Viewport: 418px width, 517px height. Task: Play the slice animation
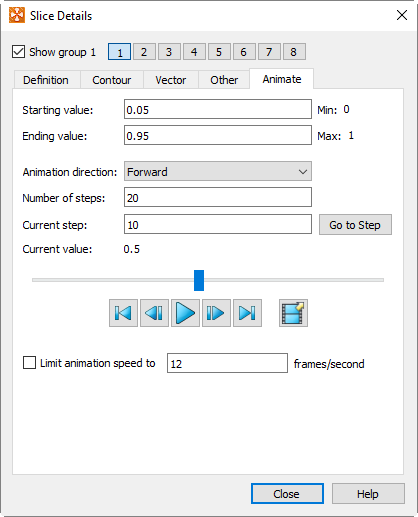185,313
